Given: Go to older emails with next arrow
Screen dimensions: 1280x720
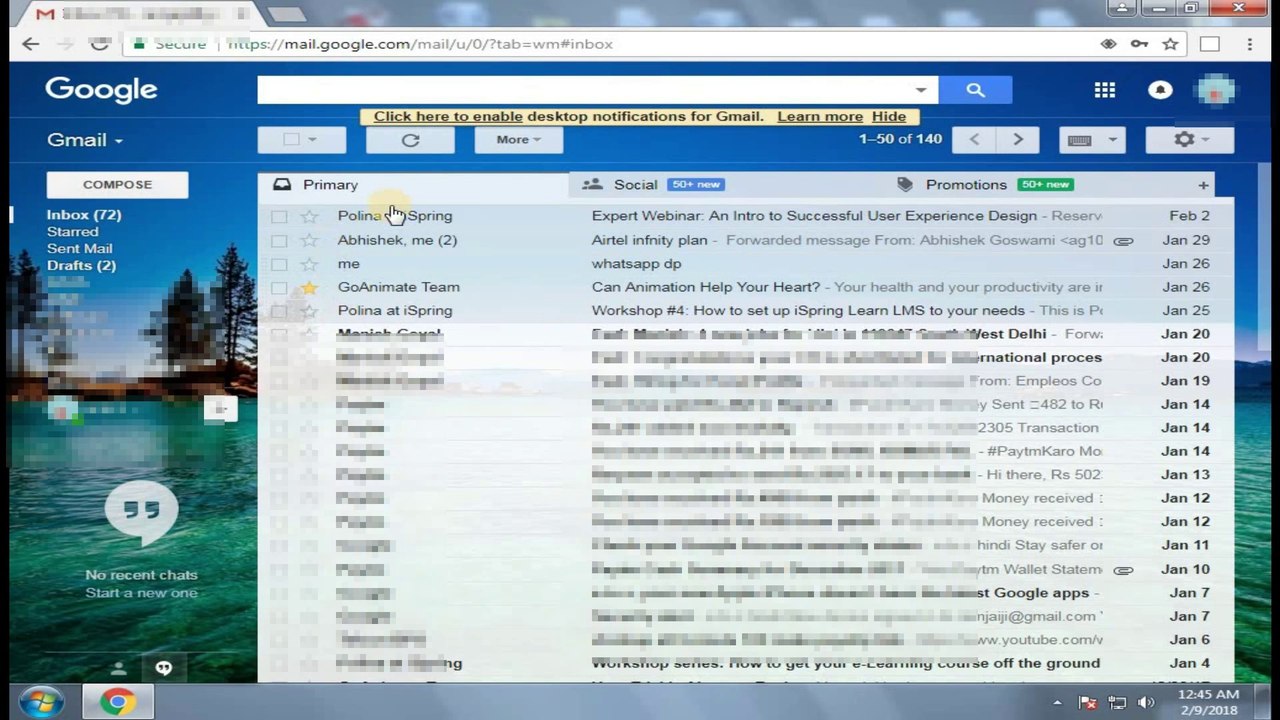Looking at the screenshot, I should click(1018, 140).
